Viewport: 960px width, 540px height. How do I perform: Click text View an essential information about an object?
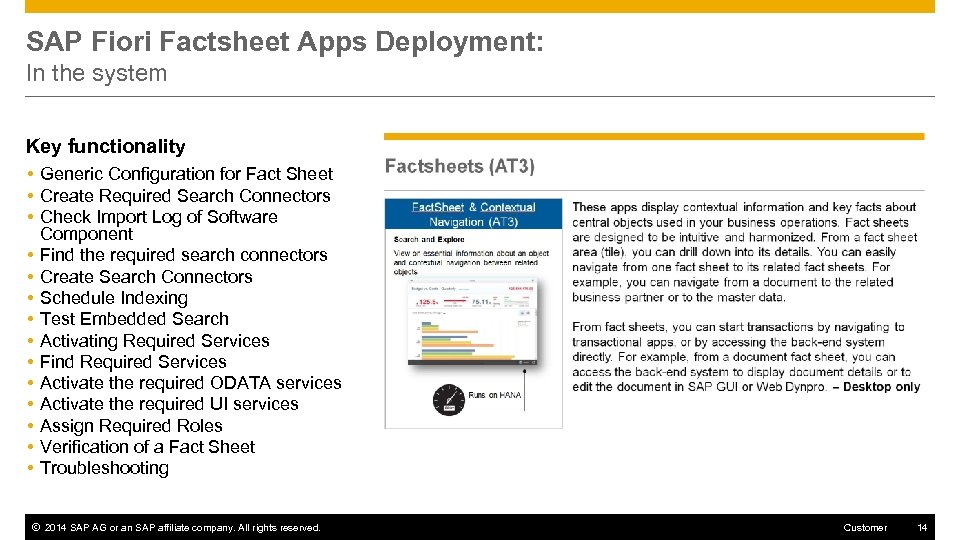click(x=471, y=262)
